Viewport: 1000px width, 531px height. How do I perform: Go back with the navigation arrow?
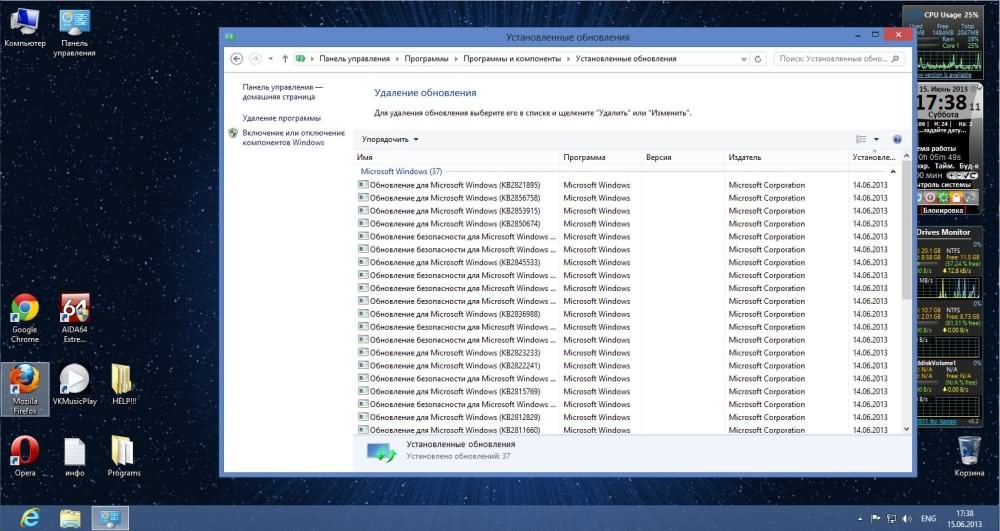236,59
